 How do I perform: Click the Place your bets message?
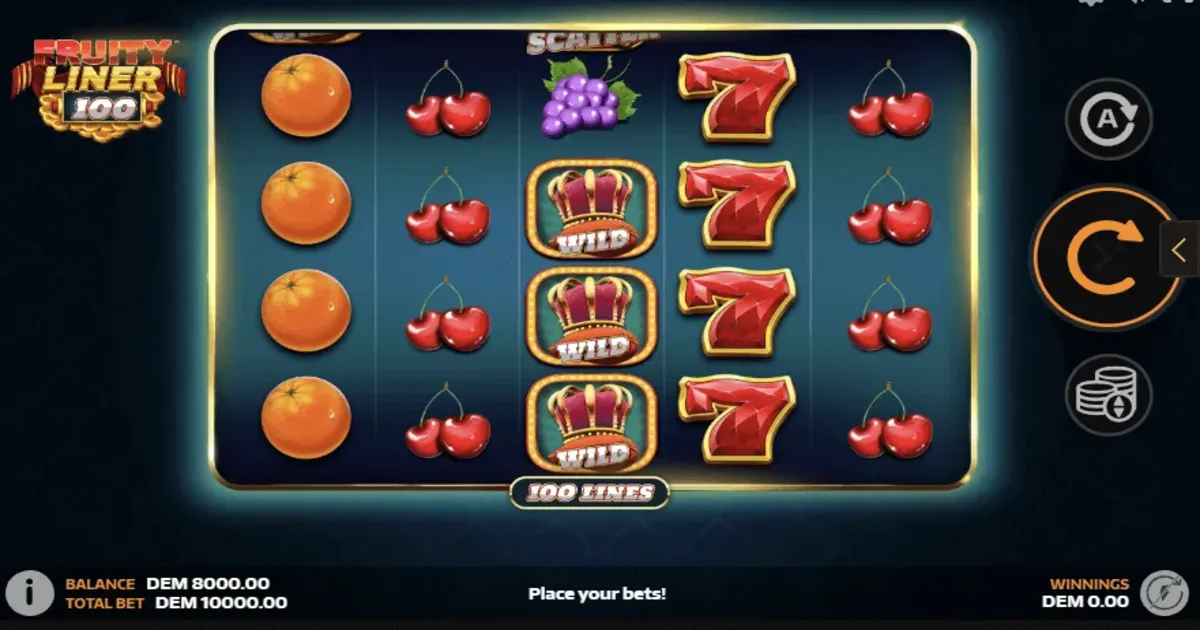[597, 593]
